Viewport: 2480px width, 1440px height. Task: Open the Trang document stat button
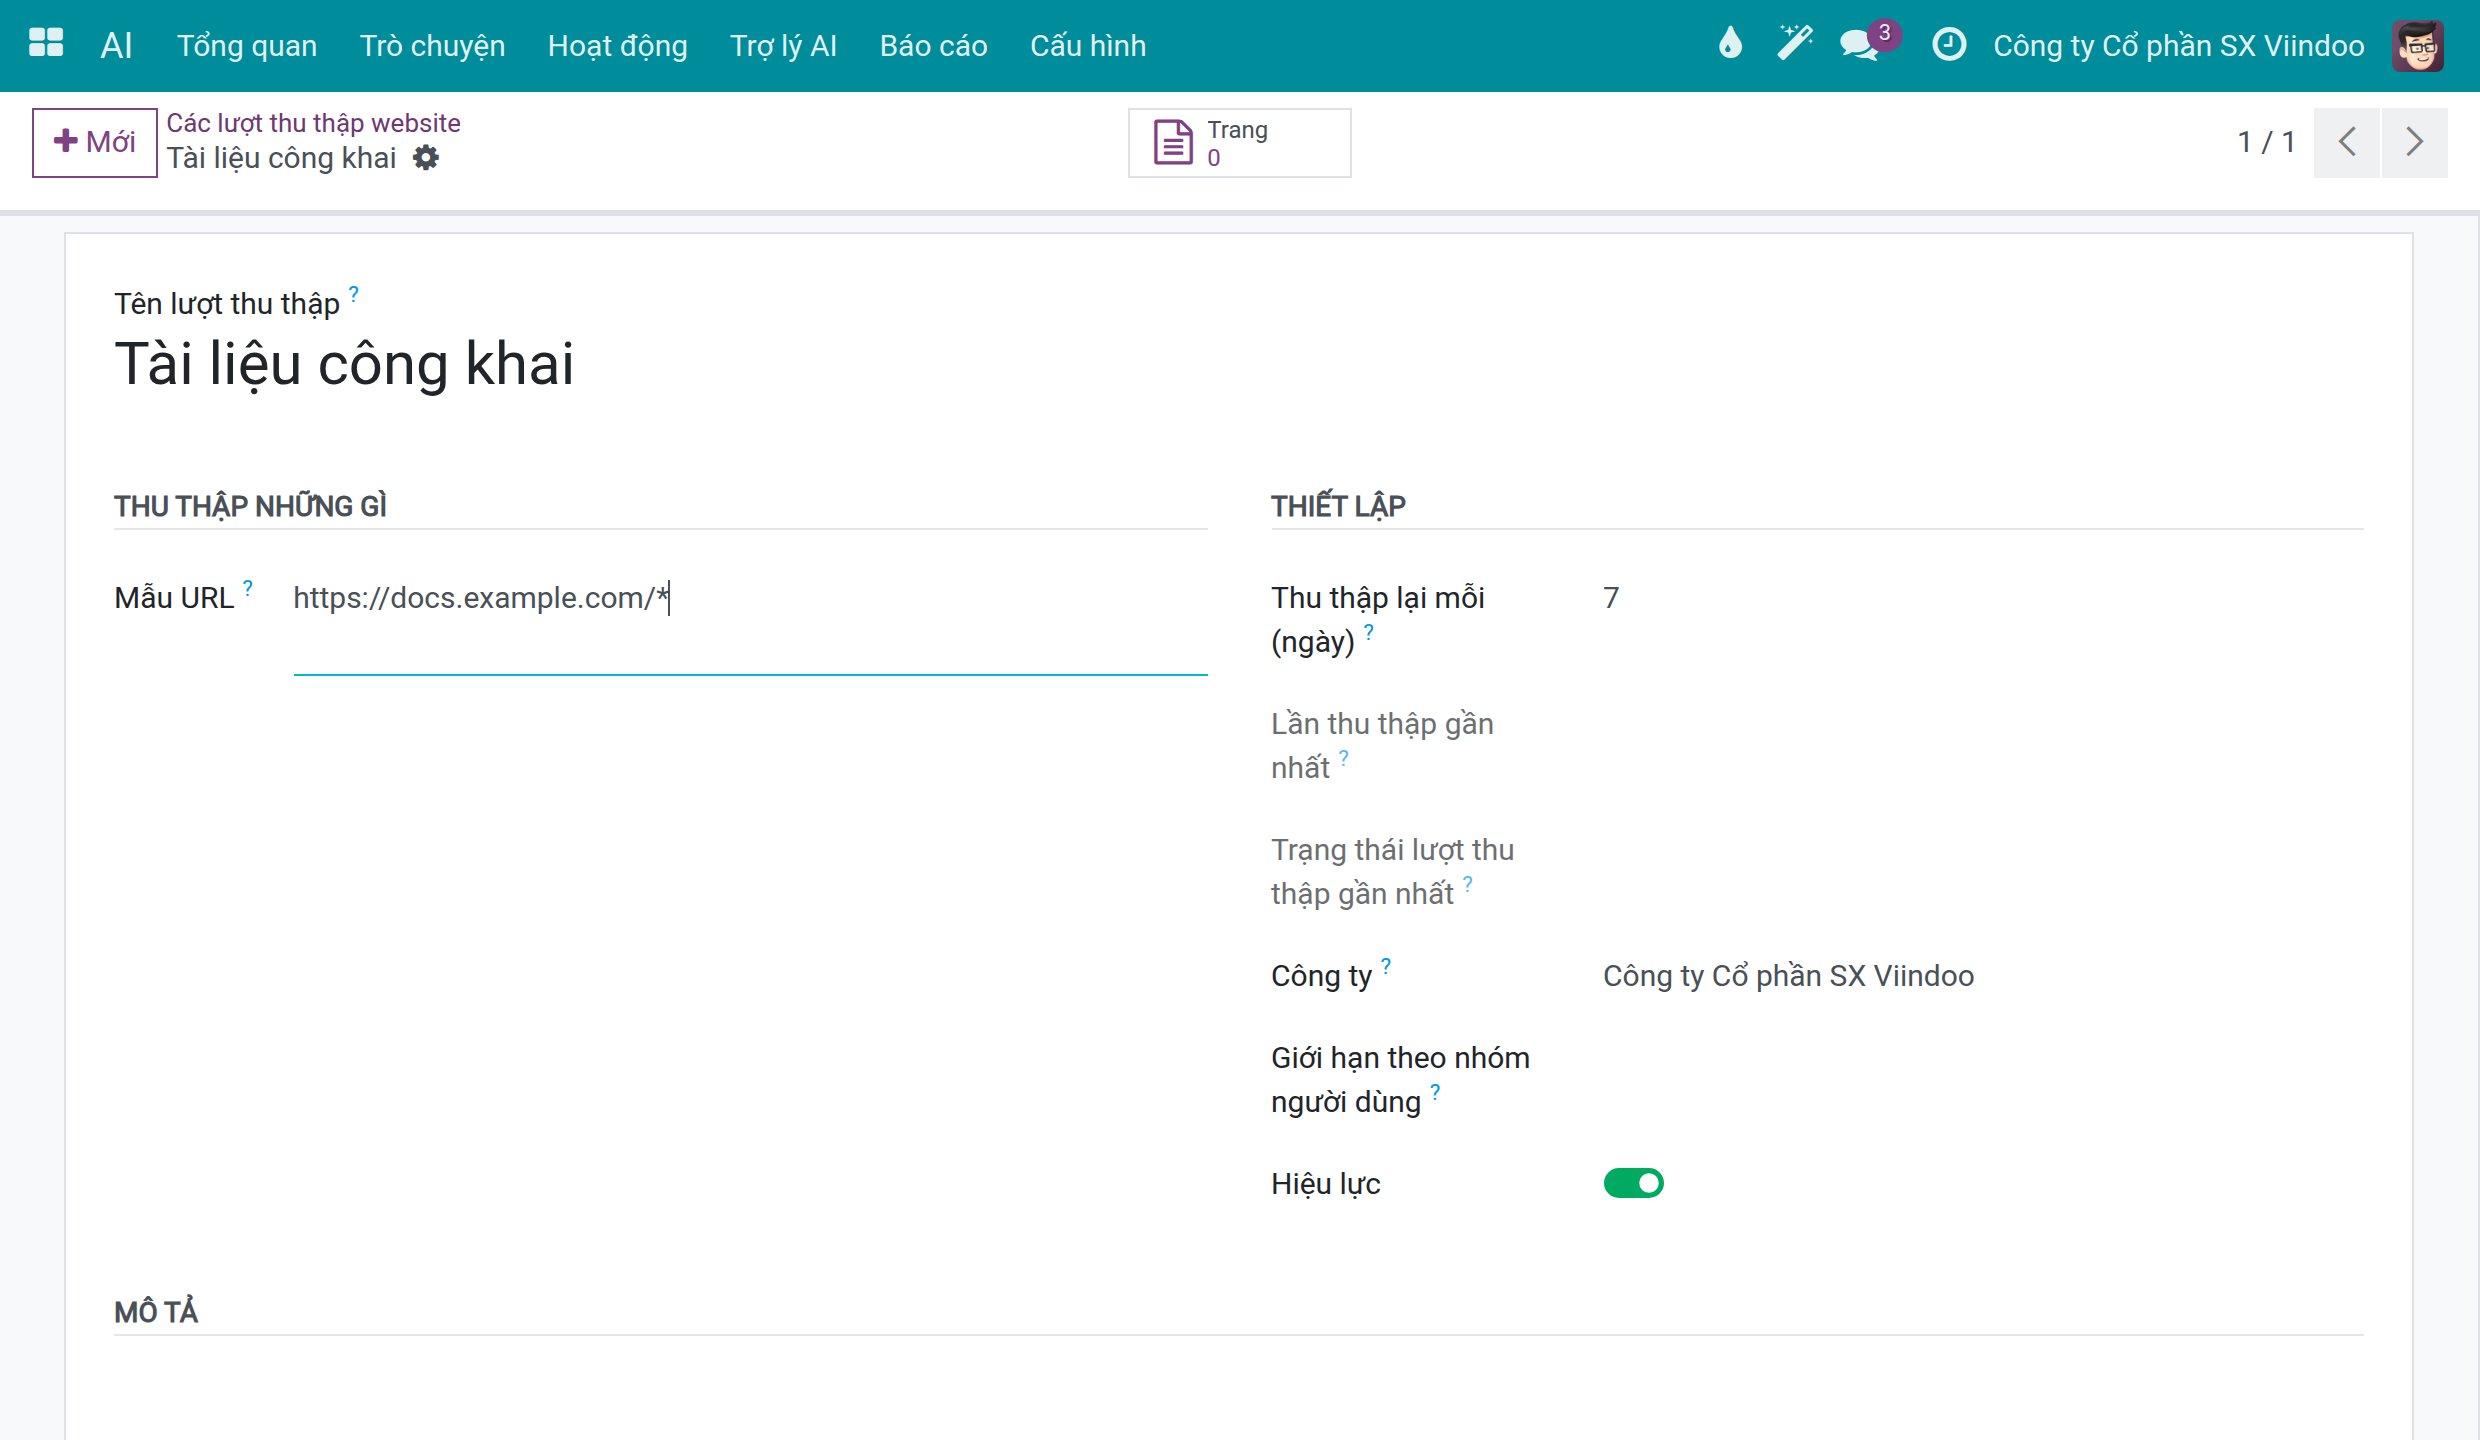(1239, 143)
